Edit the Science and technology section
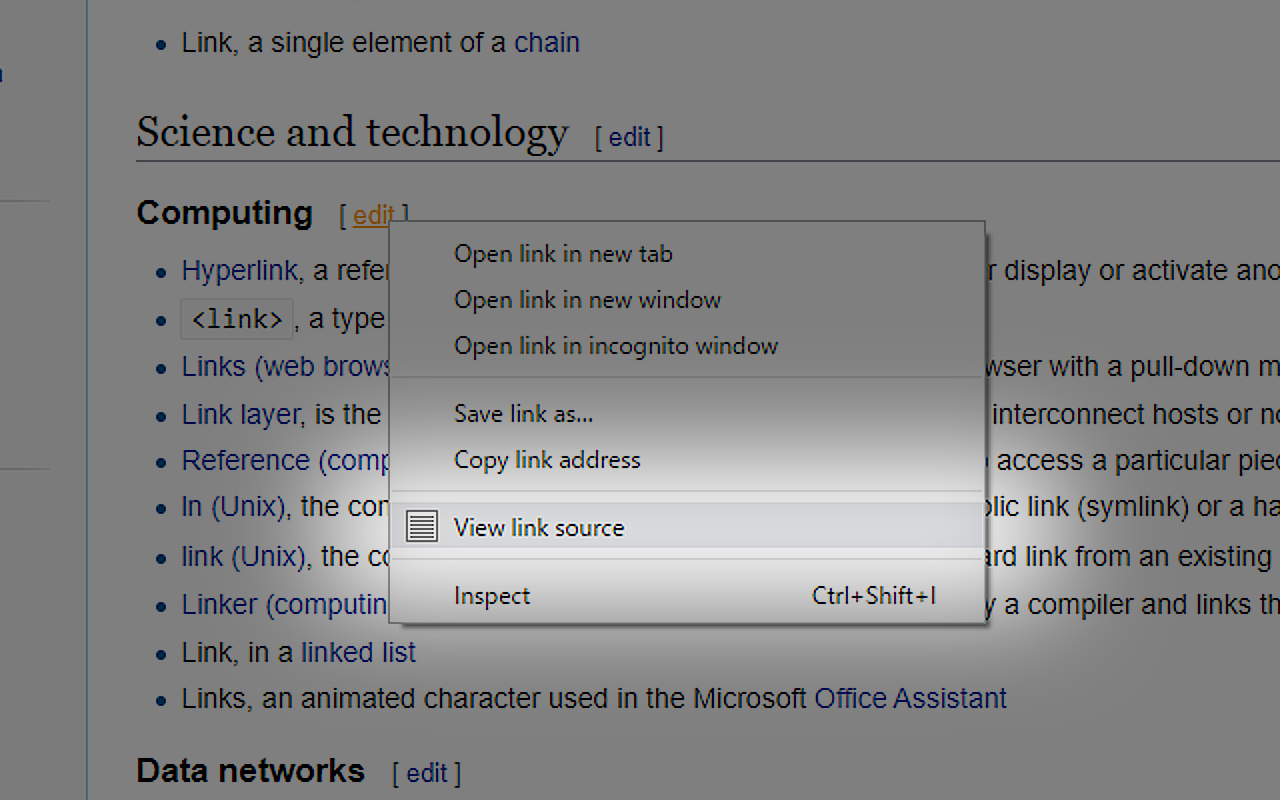1280x800 pixels. (628, 137)
